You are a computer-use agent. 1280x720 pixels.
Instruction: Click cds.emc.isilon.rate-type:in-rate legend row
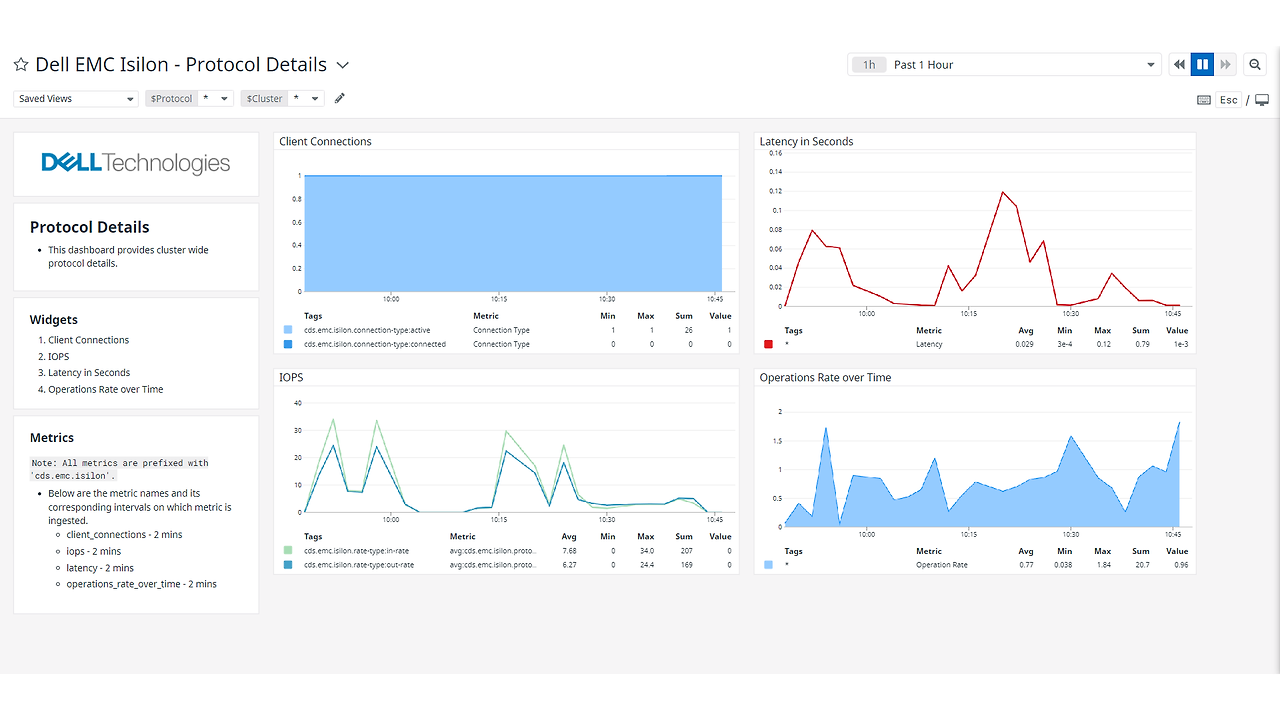(x=507, y=551)
